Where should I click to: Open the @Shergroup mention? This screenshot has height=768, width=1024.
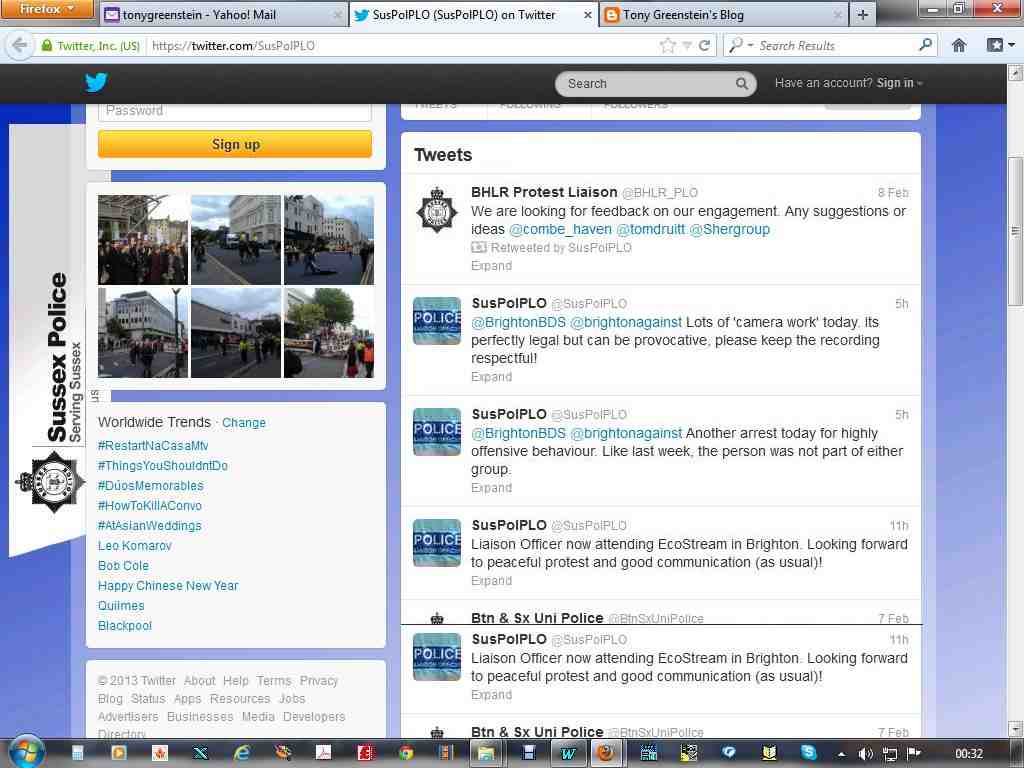click(x=729, y=229)
